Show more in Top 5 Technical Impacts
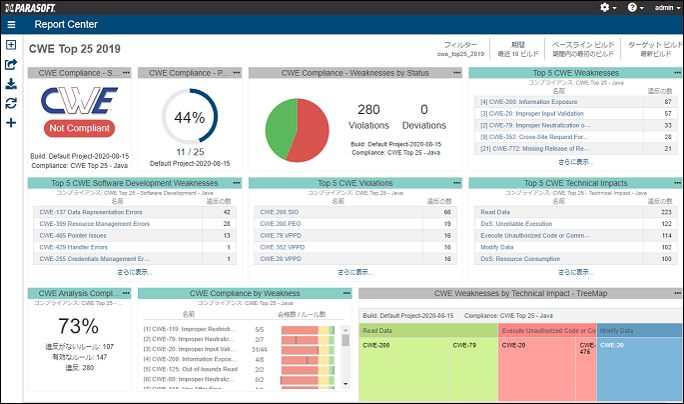 [576, 272]
